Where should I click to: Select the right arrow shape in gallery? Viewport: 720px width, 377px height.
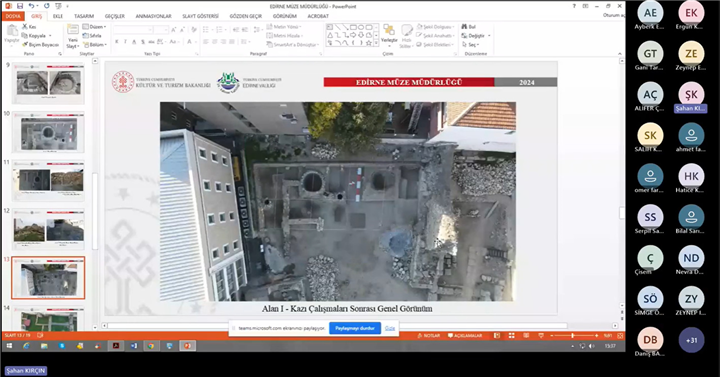(353, 35)
